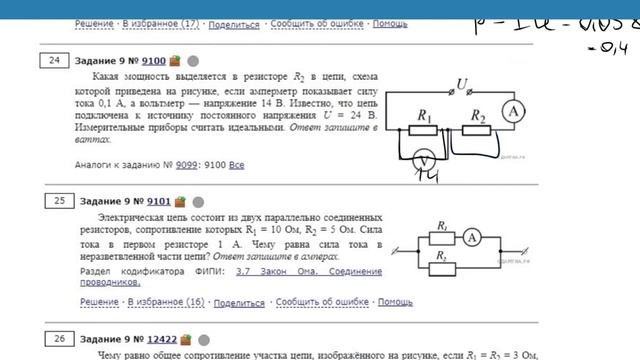Click briefcase icon next to task 9101
Screen dimensions: 640x360
(x=180, y=202)
